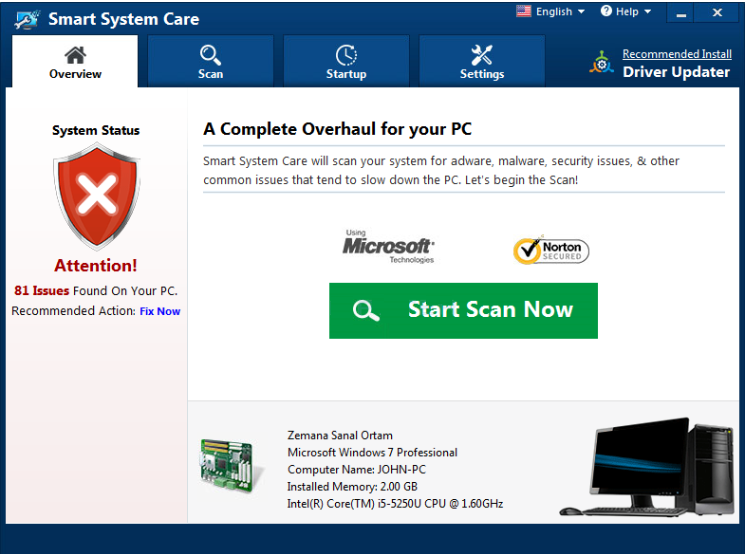Click the Fix Now link

(160, 311)
